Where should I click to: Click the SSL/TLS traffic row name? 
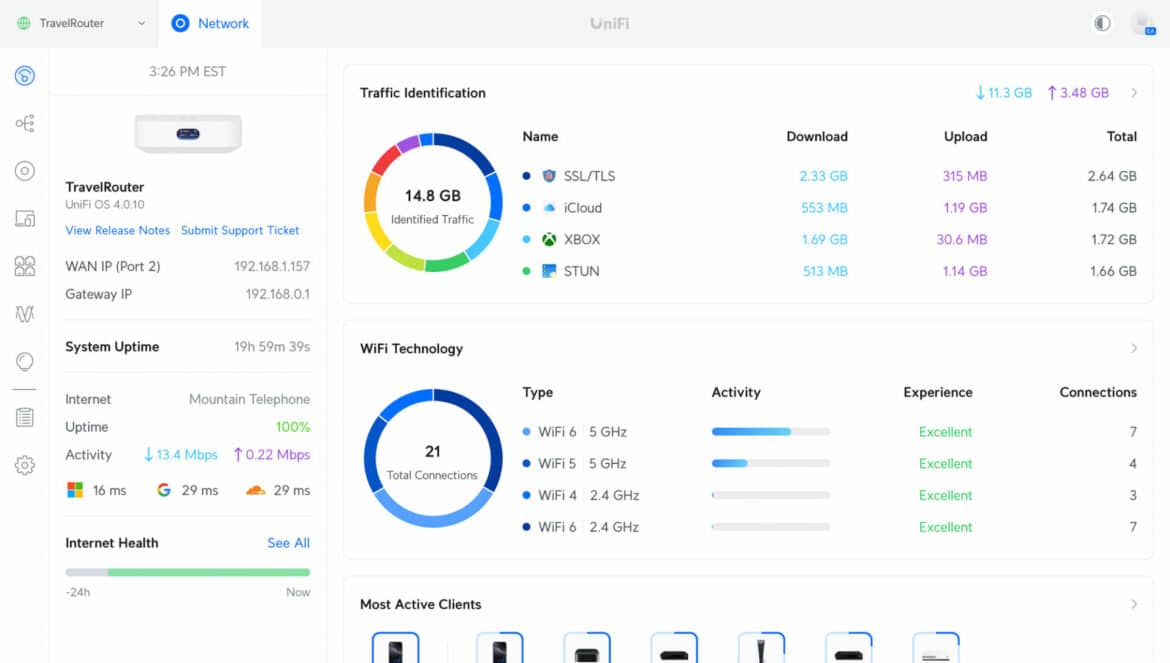click(x=589, y=176)
